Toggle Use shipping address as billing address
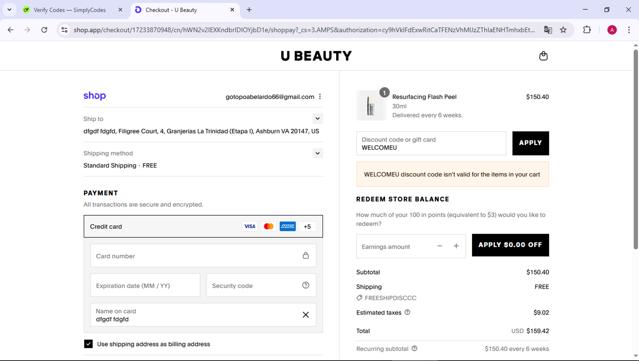The width and height of the screenshot is (639, 361). pyautogui.click(x=88, y=344)
